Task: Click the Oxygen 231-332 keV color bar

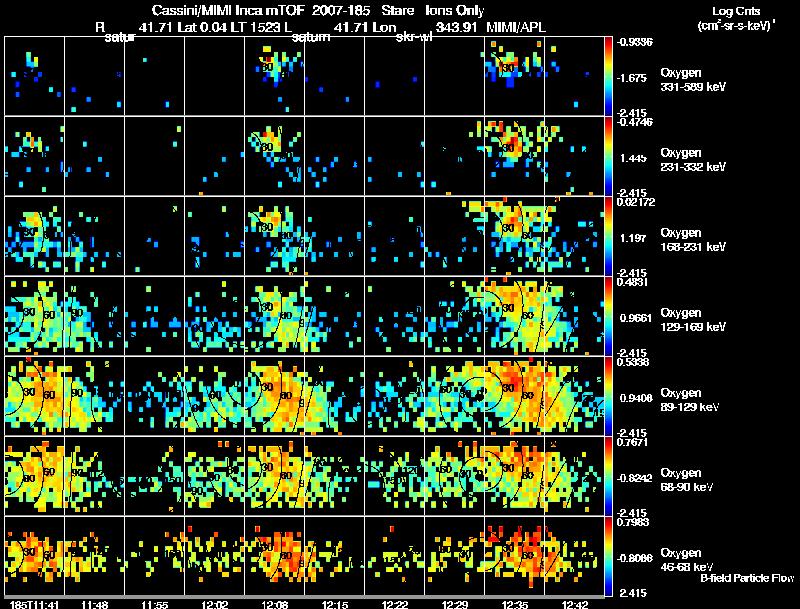Action: click(608, 156)
